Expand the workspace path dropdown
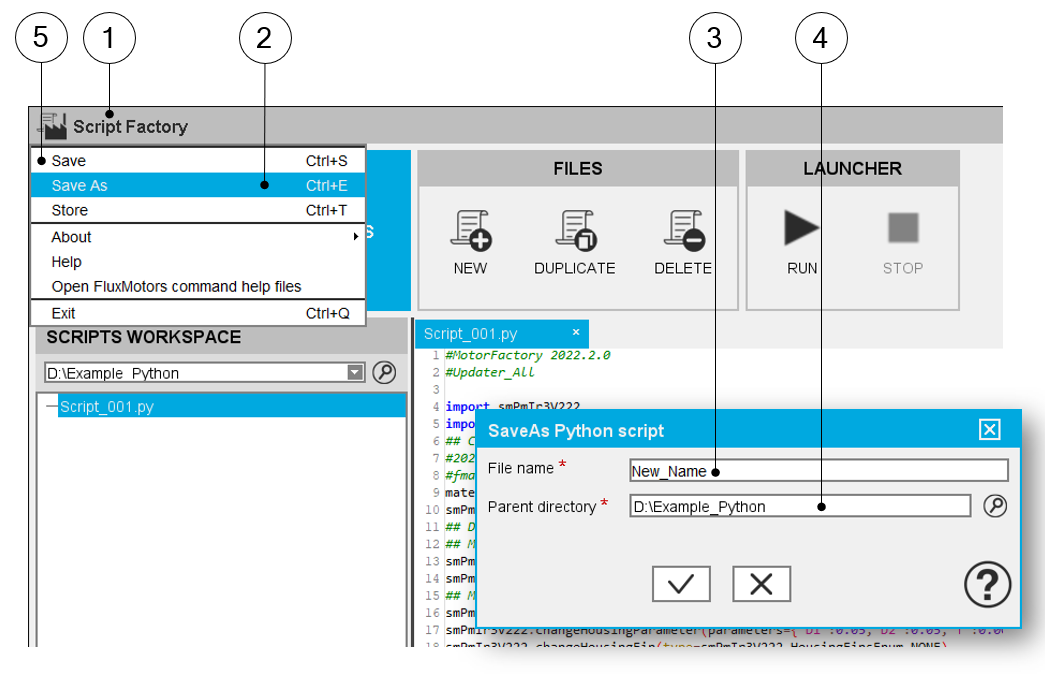This screenshot has width=1045, height=674. [354, 373]
